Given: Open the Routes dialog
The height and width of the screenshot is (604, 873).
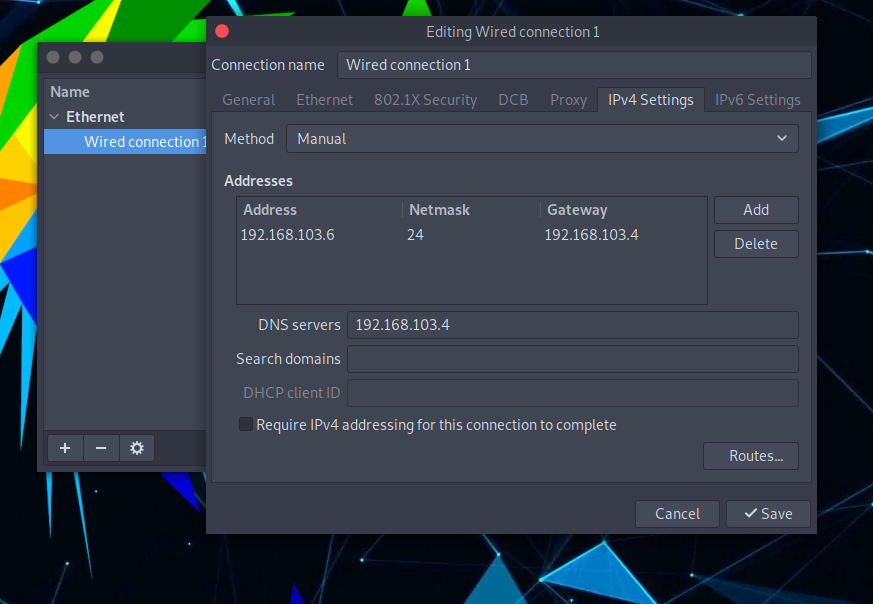Looking at the screenshot, I should coord(751,455).
